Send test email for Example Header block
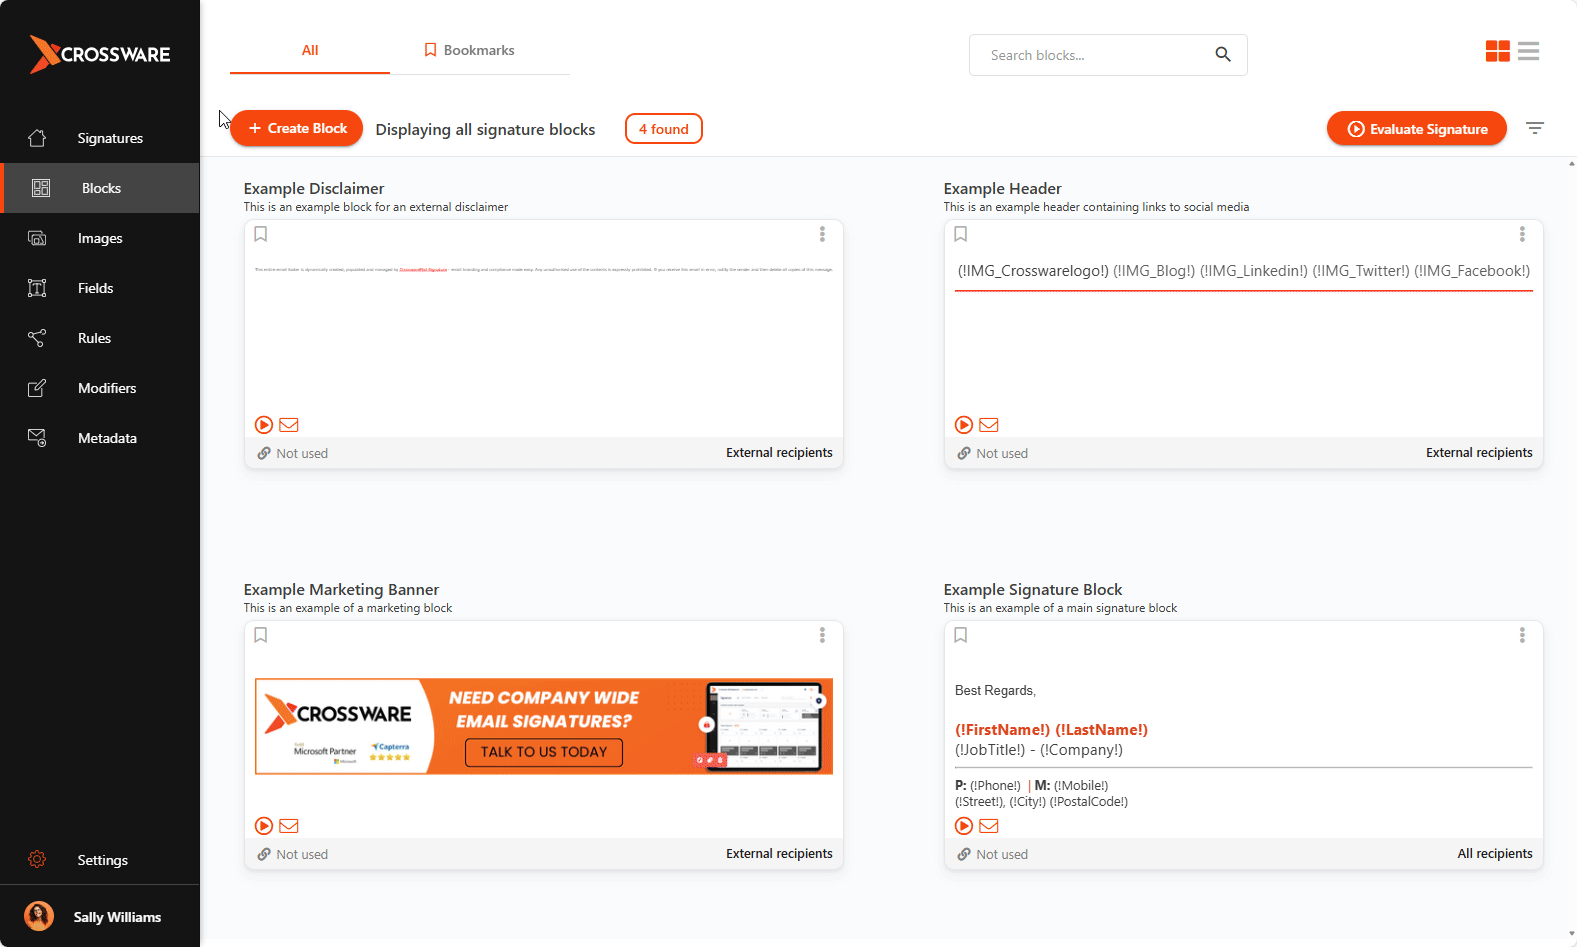Image resolution: width=1577 pixels, height=947 pixels. [x=989, y=425]
